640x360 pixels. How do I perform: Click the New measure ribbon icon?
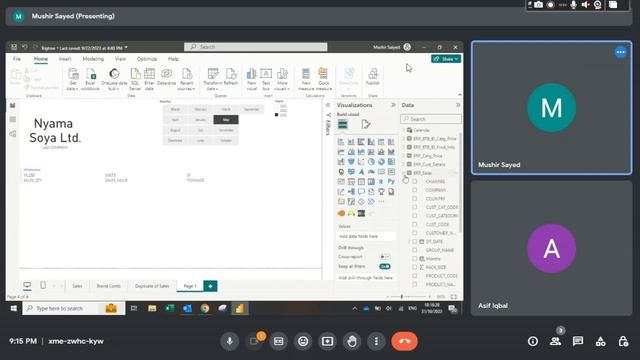tap(306, 79)
